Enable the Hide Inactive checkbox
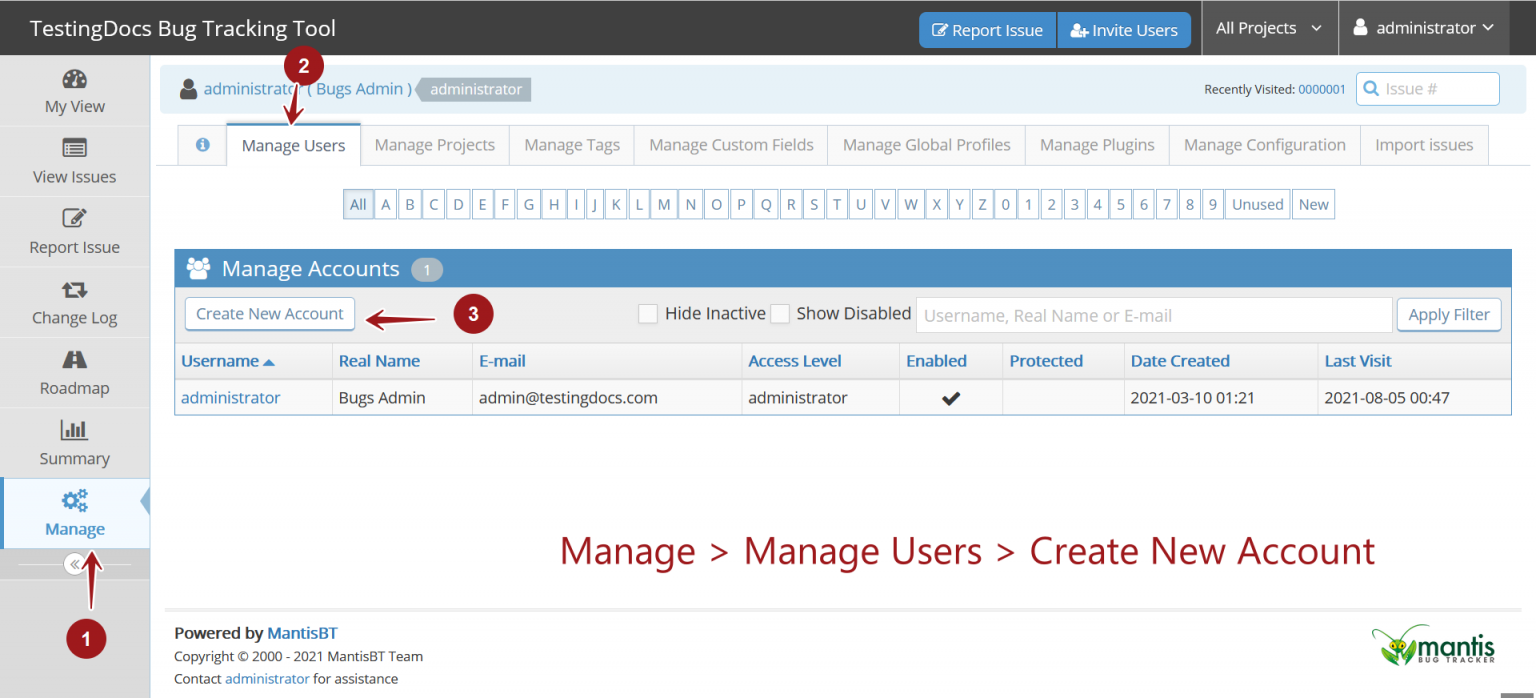 coord(648,314)
